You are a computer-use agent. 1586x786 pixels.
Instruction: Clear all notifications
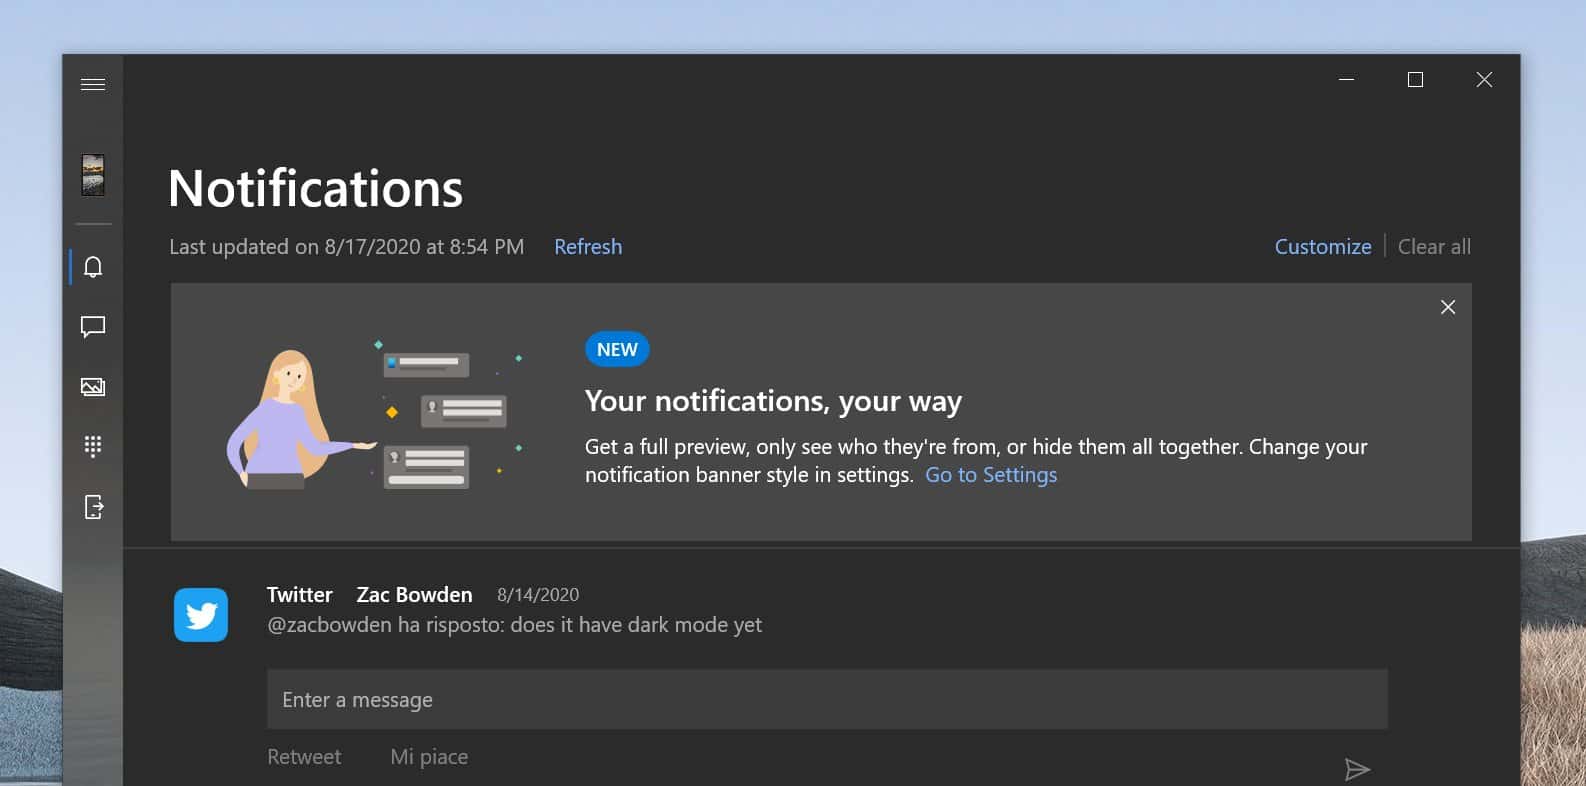click(1434, 247)
